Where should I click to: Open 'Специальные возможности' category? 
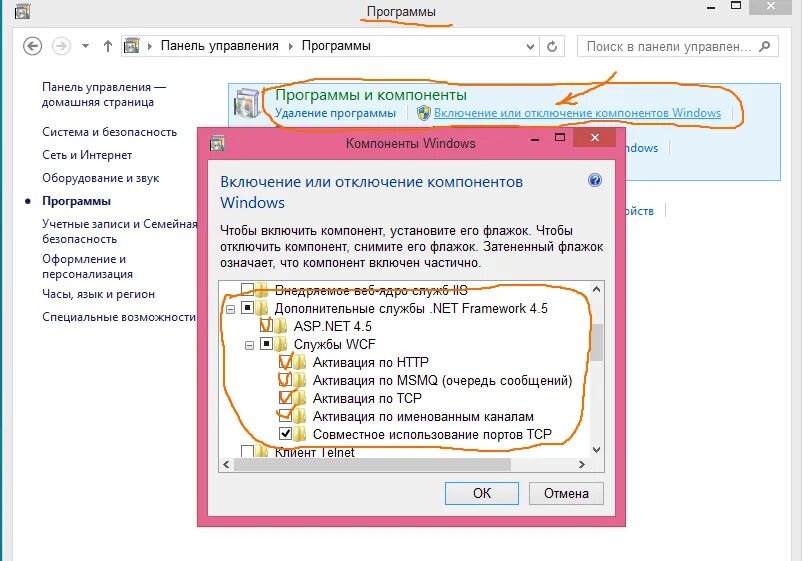click(119, 317)
